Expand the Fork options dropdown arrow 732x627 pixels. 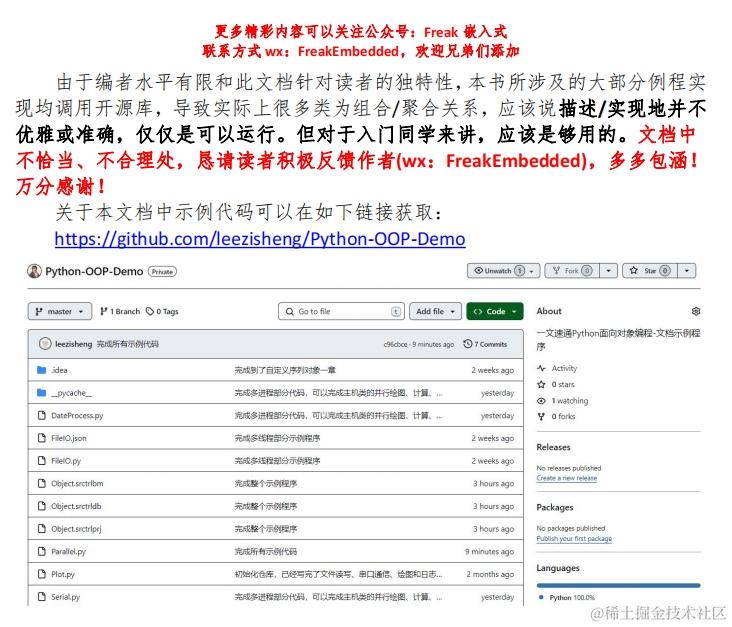click(x=608, y=271)
